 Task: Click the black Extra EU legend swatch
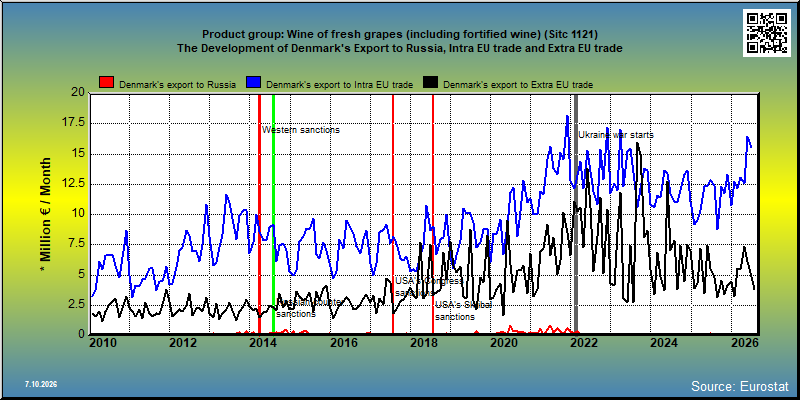431,83
